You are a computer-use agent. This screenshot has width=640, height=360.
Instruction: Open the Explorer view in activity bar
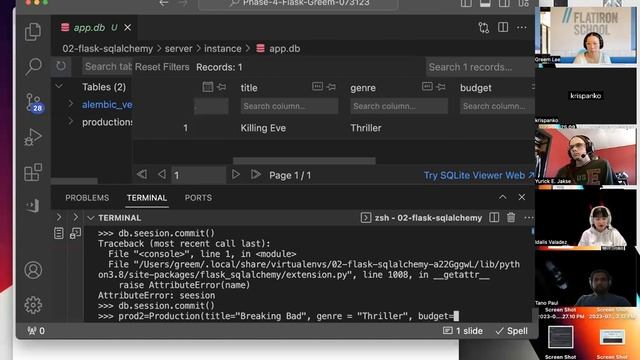33,32
